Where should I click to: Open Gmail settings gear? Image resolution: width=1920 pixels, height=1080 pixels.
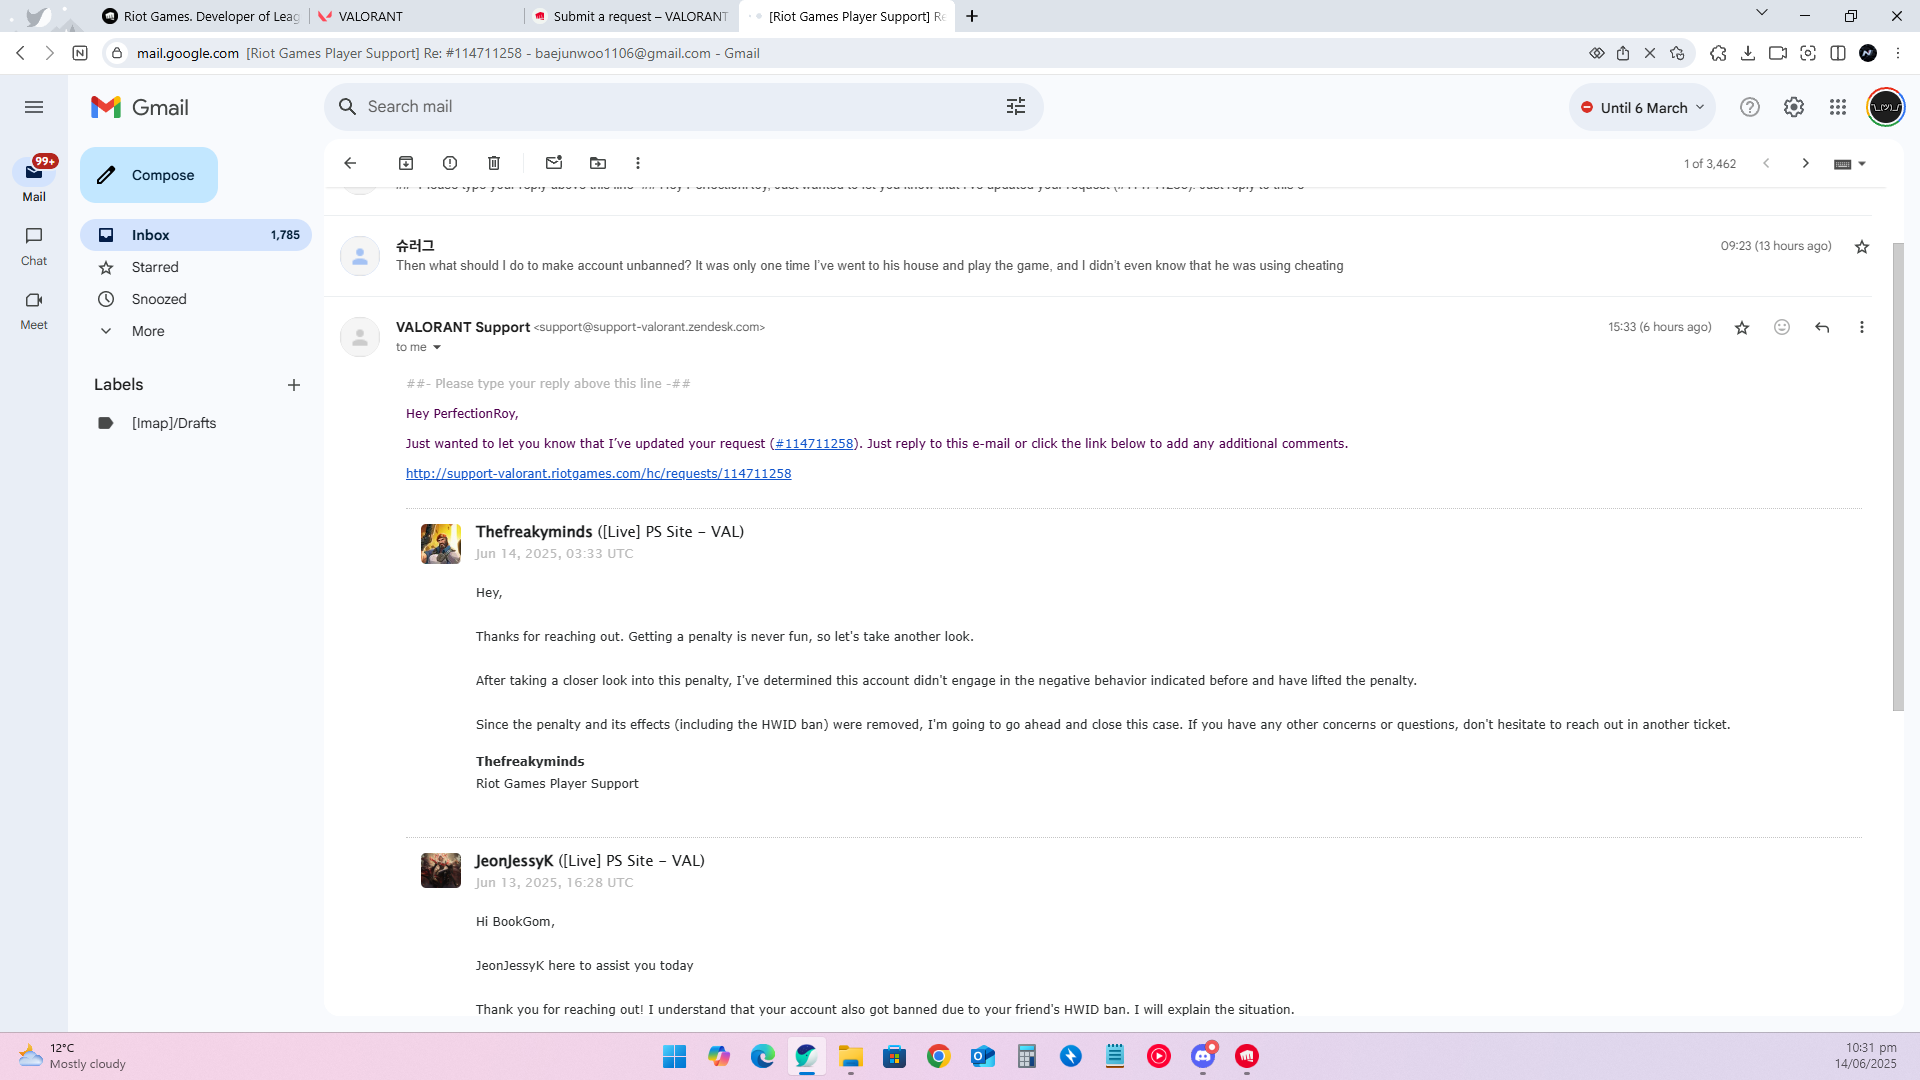click(x=1794, y=107)
